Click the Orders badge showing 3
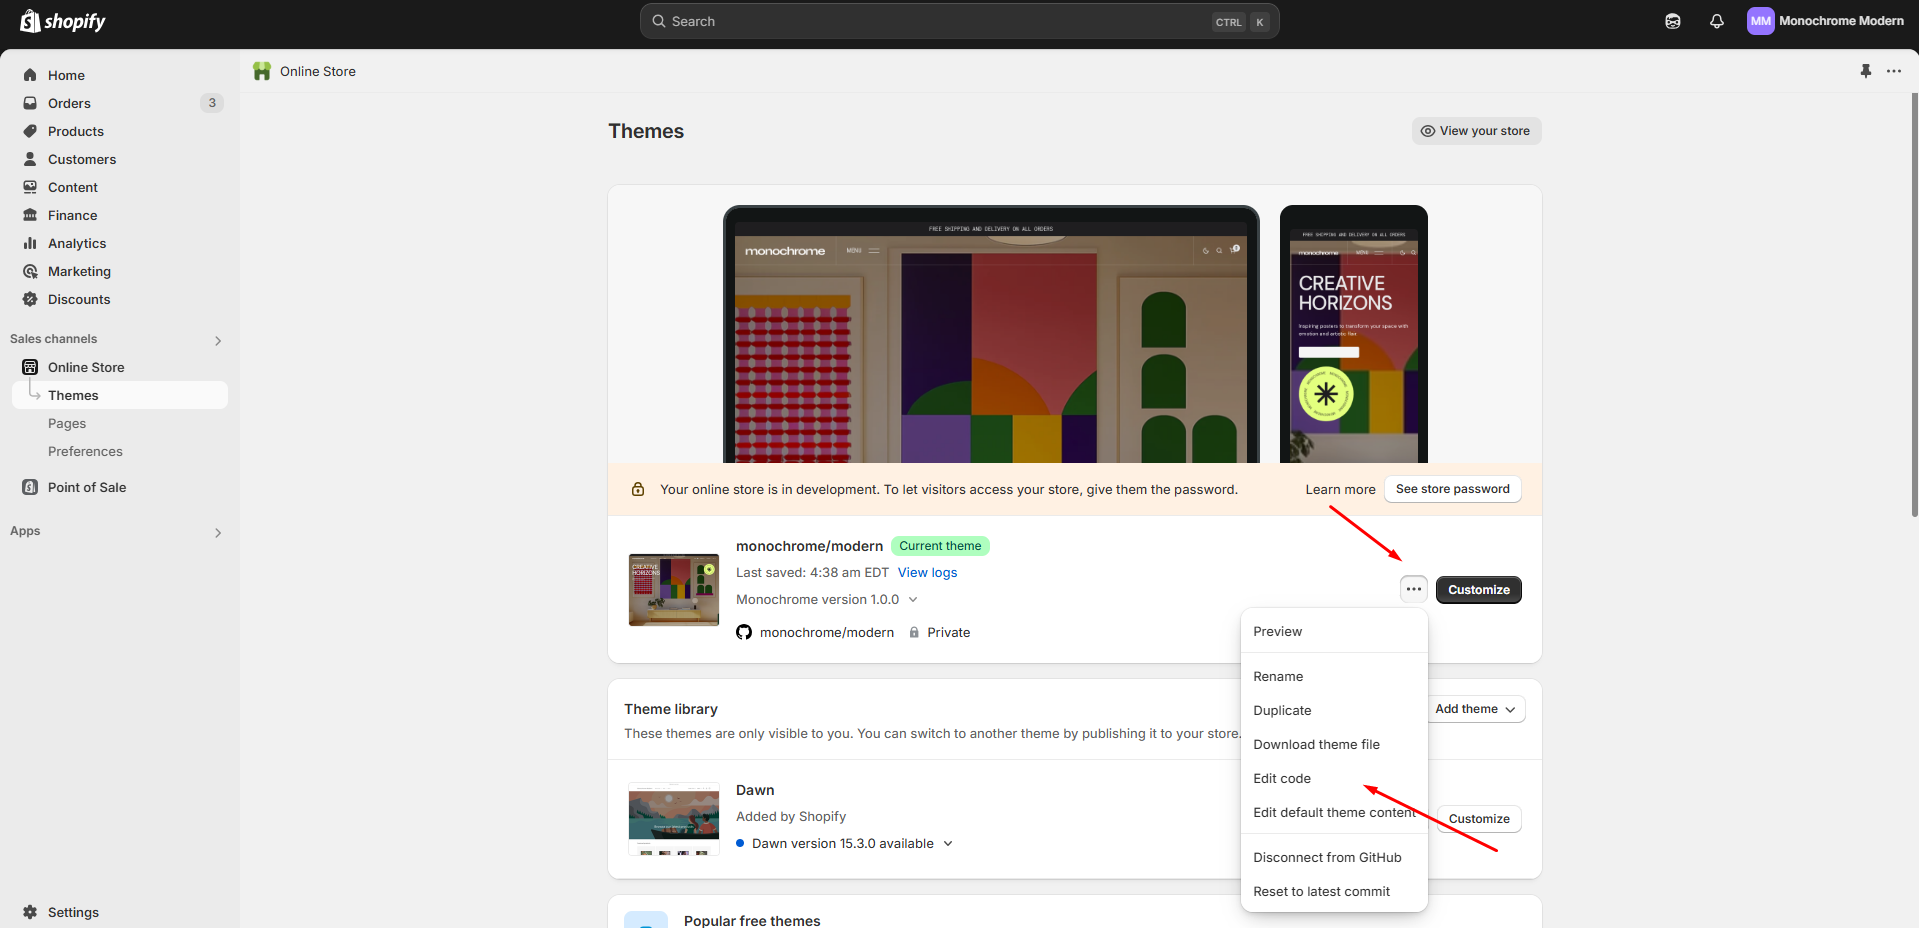The width and height of the screenshot is (1919, 928). pos(212,103)
